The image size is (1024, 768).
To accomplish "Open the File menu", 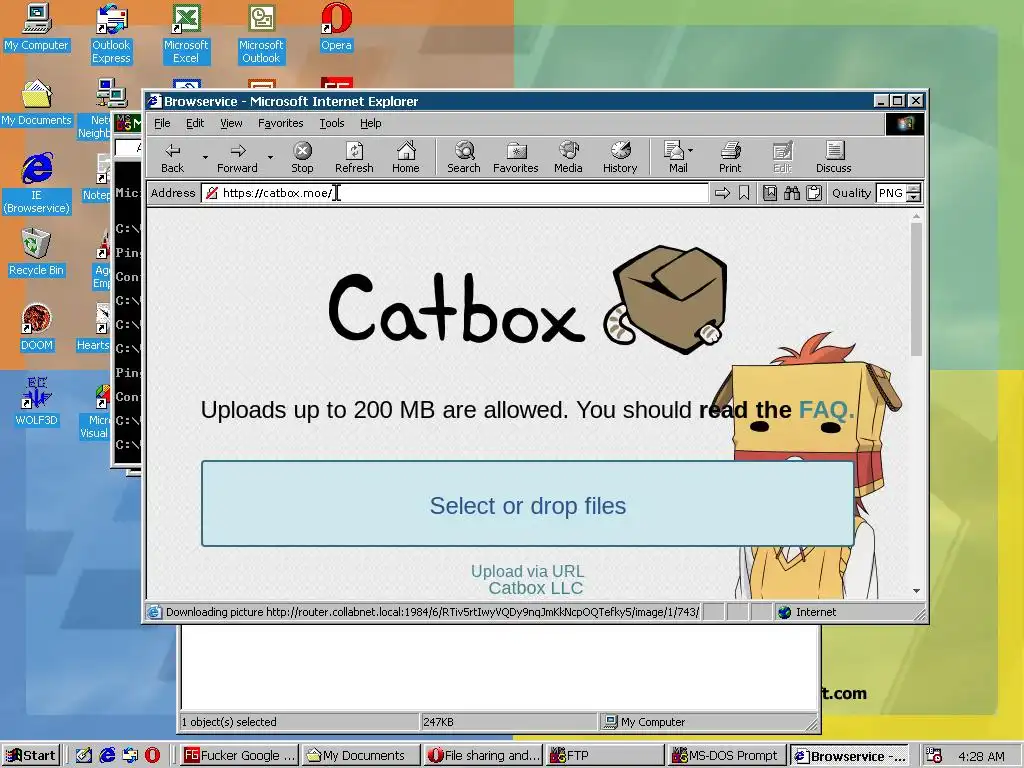I will [x=162, y=123].
